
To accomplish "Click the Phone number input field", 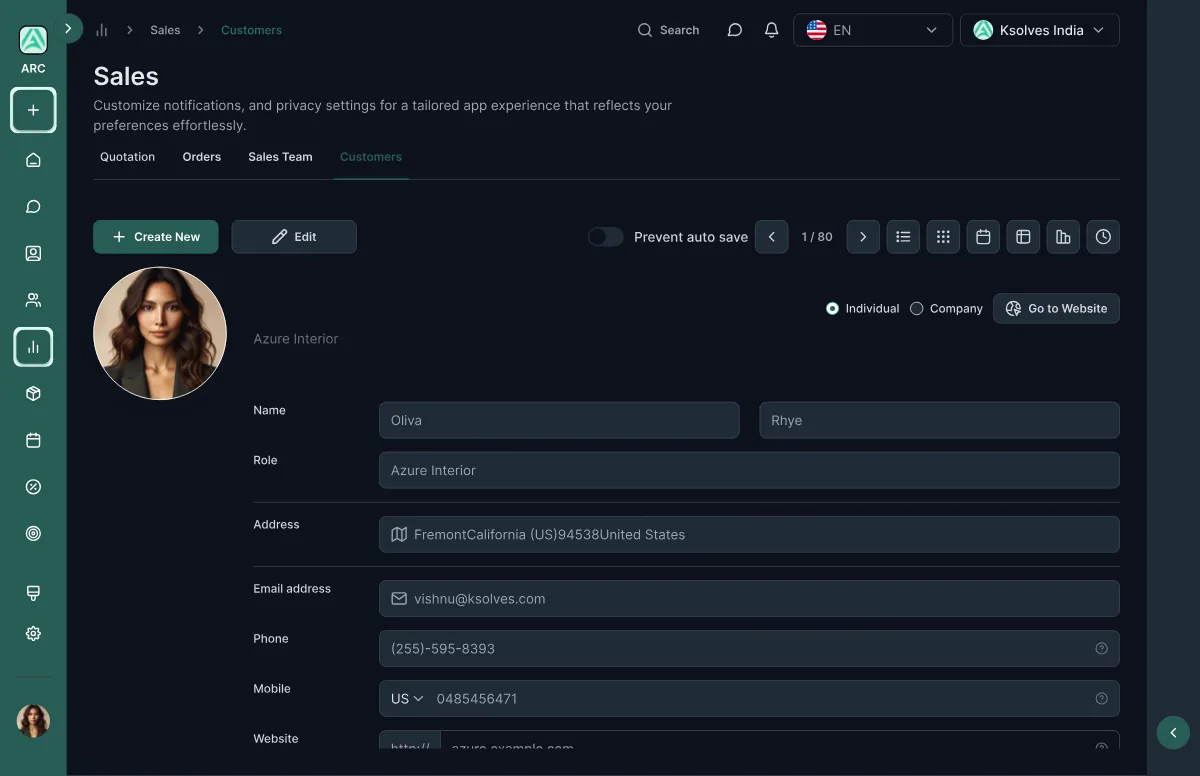I will [x=749, y=649].
